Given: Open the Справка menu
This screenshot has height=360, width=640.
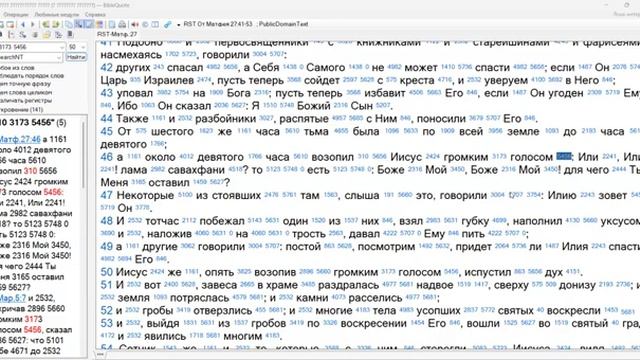Looking at the screenshot, I should pyautogui.click(x=95, y=14).
